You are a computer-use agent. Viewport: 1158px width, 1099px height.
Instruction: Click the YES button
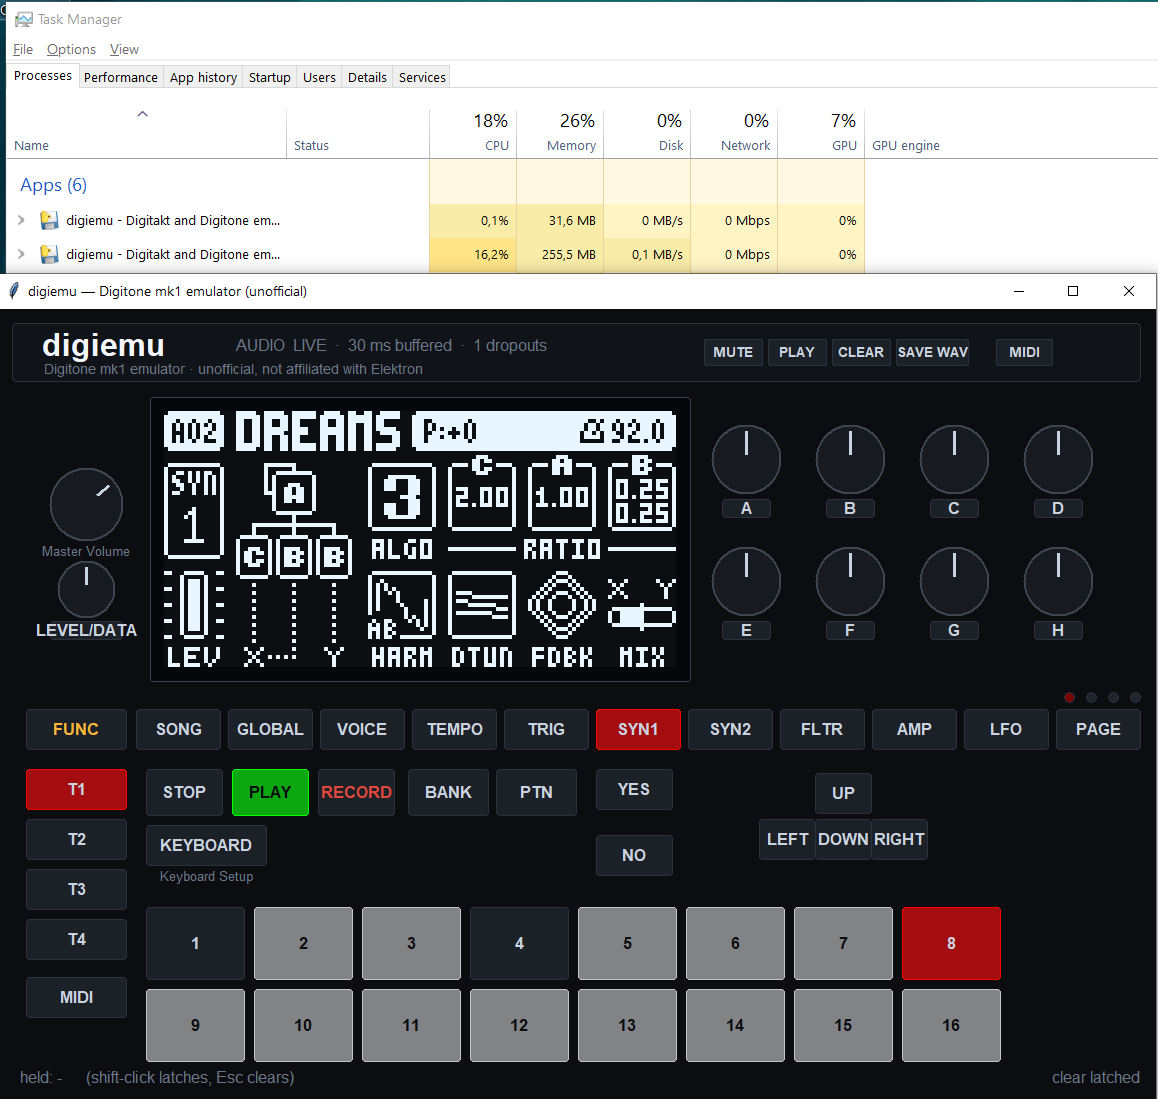[x=634, y=790]
